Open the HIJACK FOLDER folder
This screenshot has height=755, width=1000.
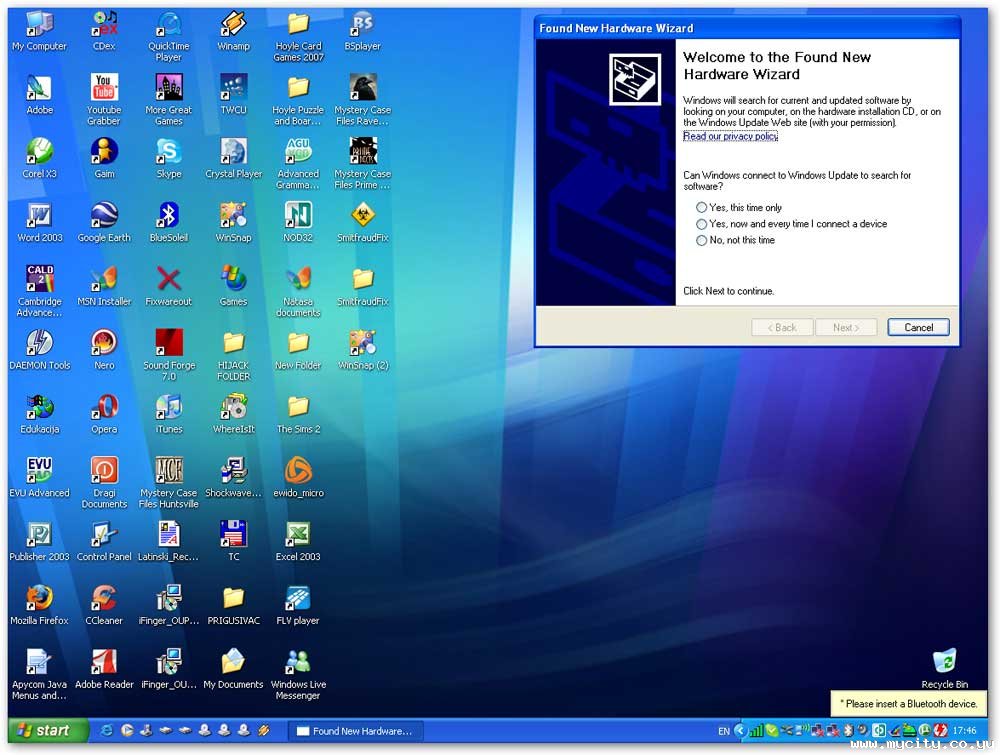tap(233, 355)
